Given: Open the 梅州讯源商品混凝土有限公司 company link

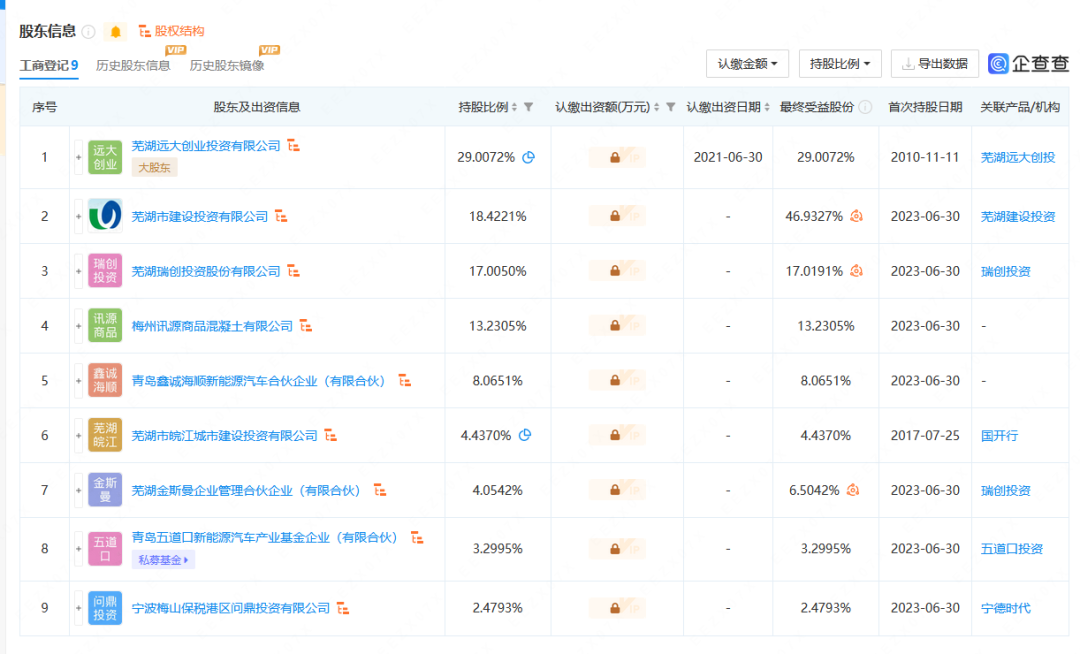Looking at the screenshot, I should (x=212, y=326).
